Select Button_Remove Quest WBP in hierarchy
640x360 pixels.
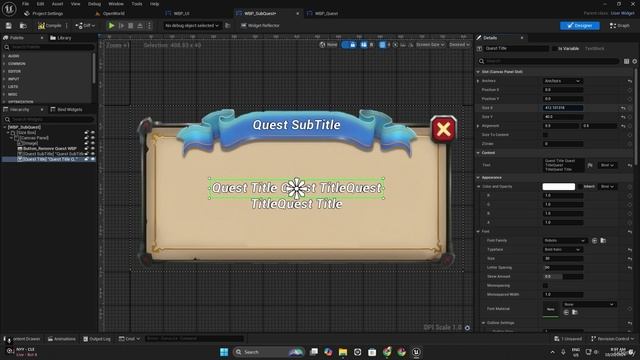[50, 149]
